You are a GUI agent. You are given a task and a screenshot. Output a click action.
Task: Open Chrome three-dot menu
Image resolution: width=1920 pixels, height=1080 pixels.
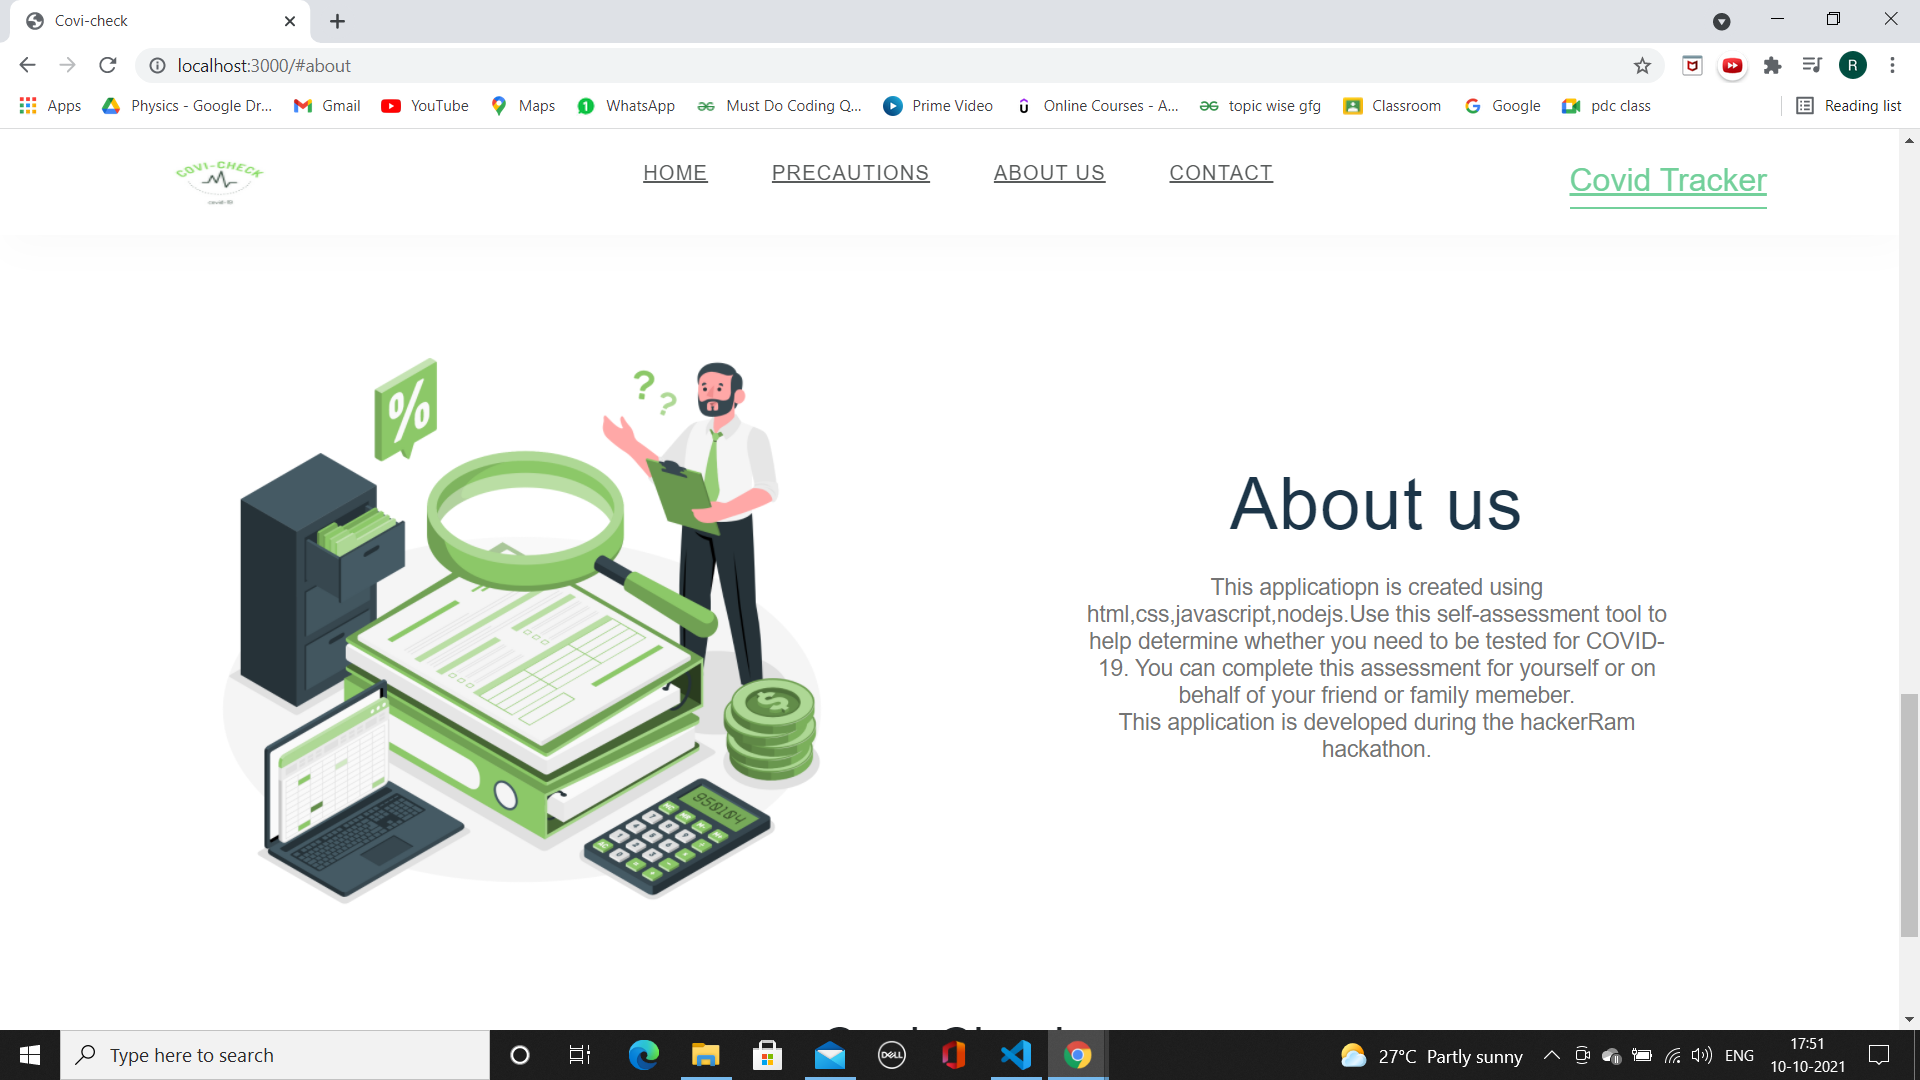click(1892, 66)
